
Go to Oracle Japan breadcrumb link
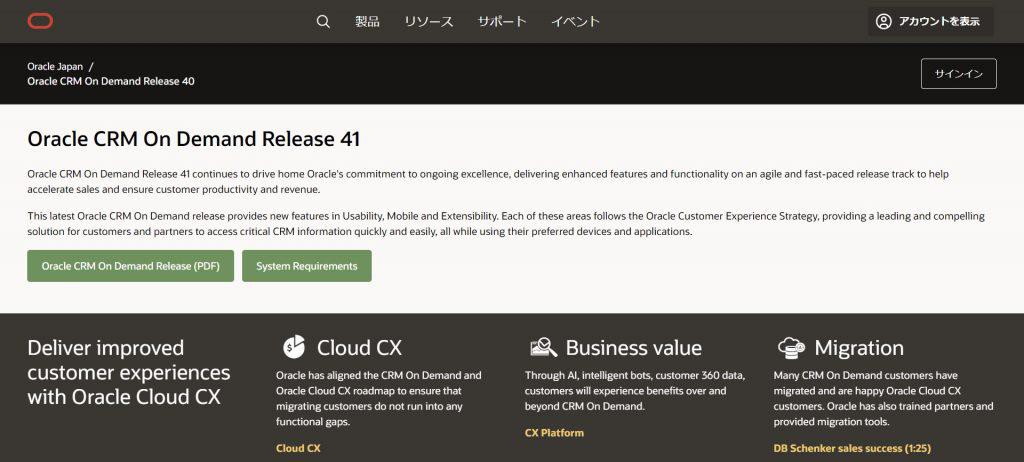(56, 67)
